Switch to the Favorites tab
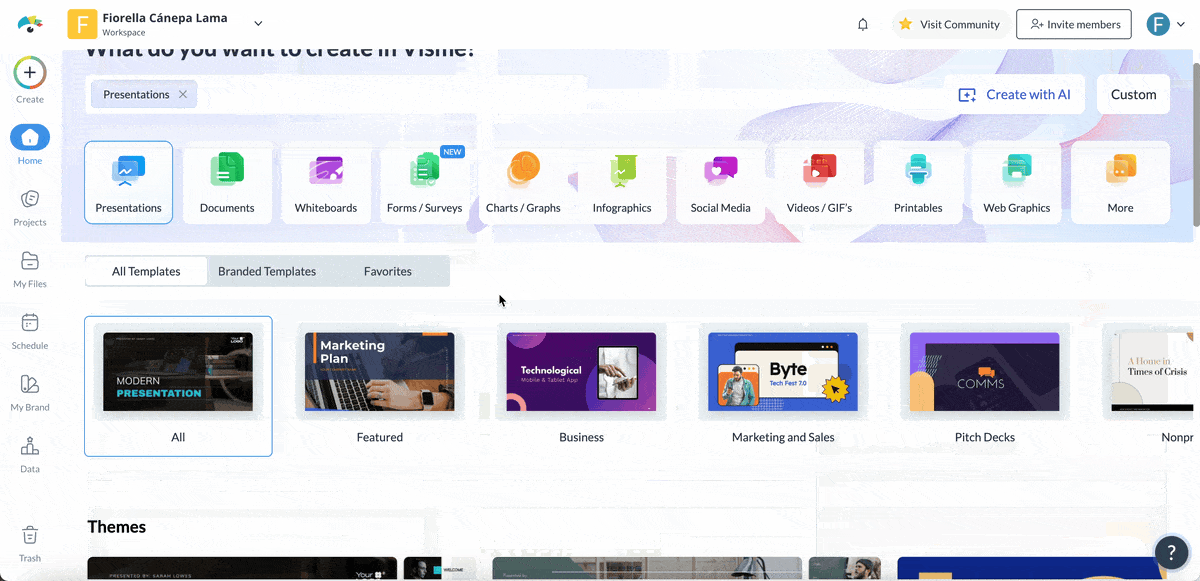The width and height of the screenshot is (1200, 581). 388,271
